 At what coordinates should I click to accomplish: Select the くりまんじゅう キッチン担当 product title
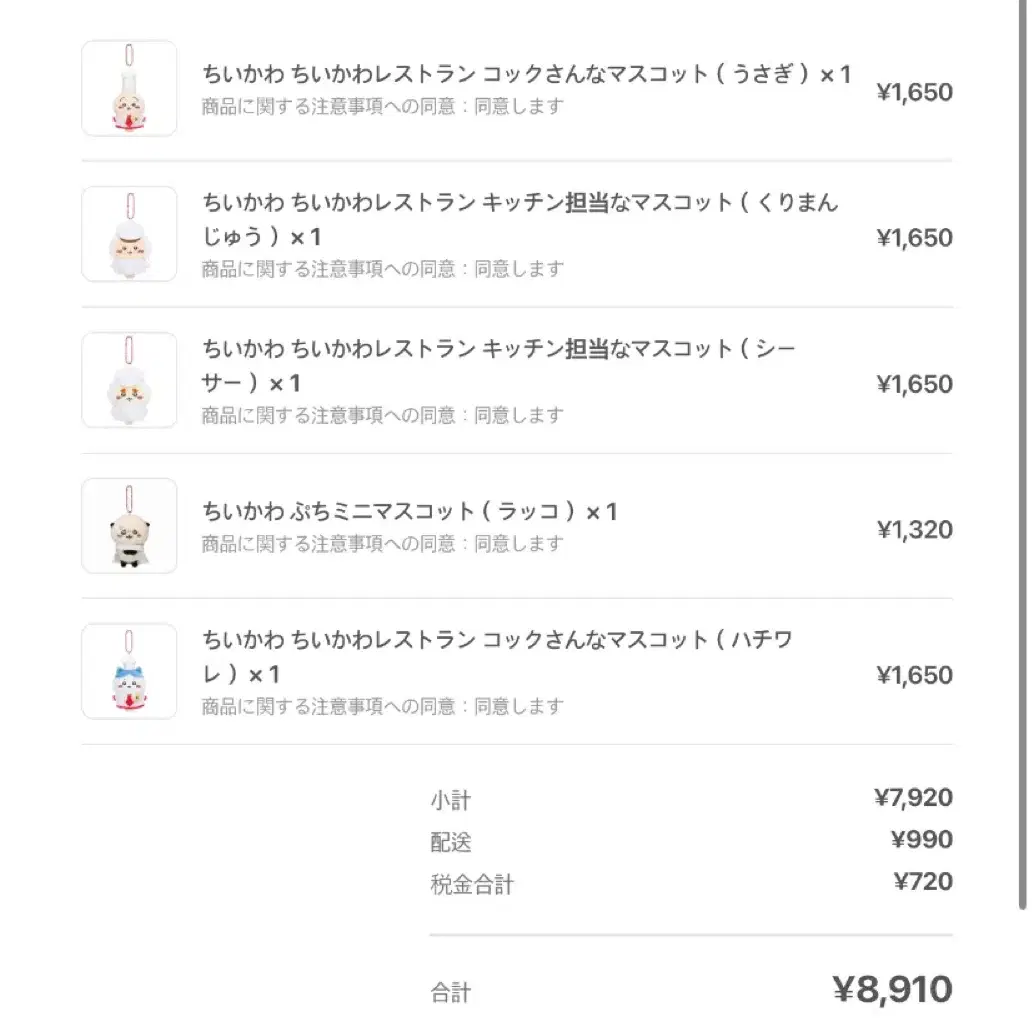520,219
